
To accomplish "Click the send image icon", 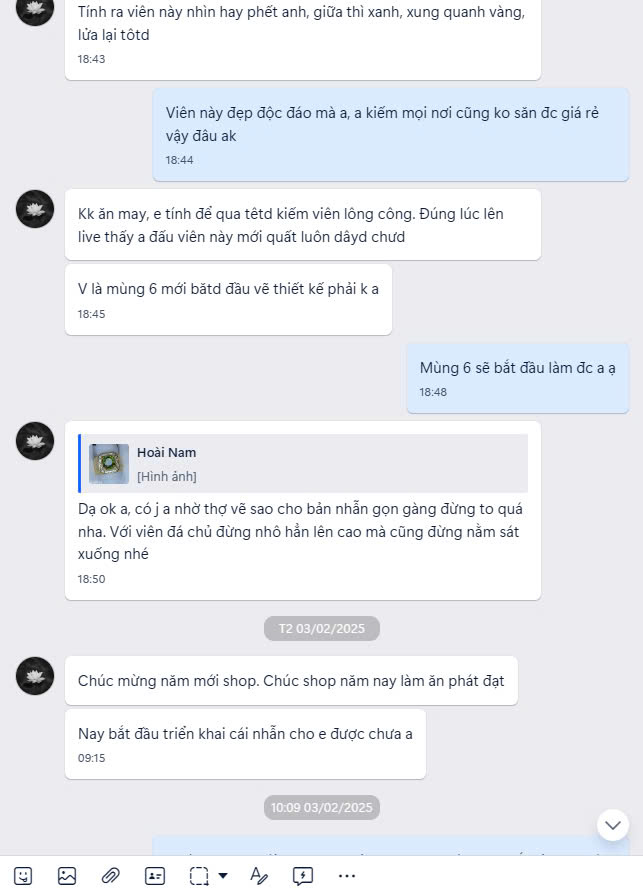I will pyautogui.click(x=67, y=875).
